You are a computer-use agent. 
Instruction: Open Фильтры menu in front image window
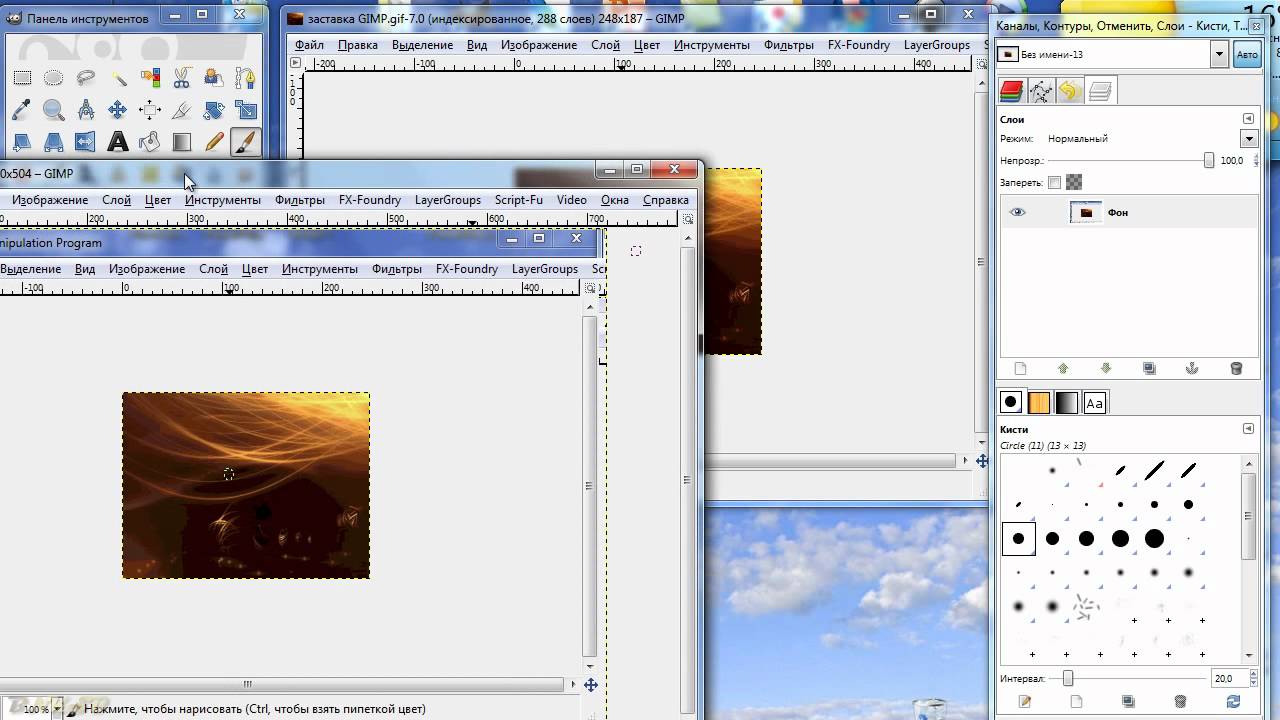click(x=397, y=269)
